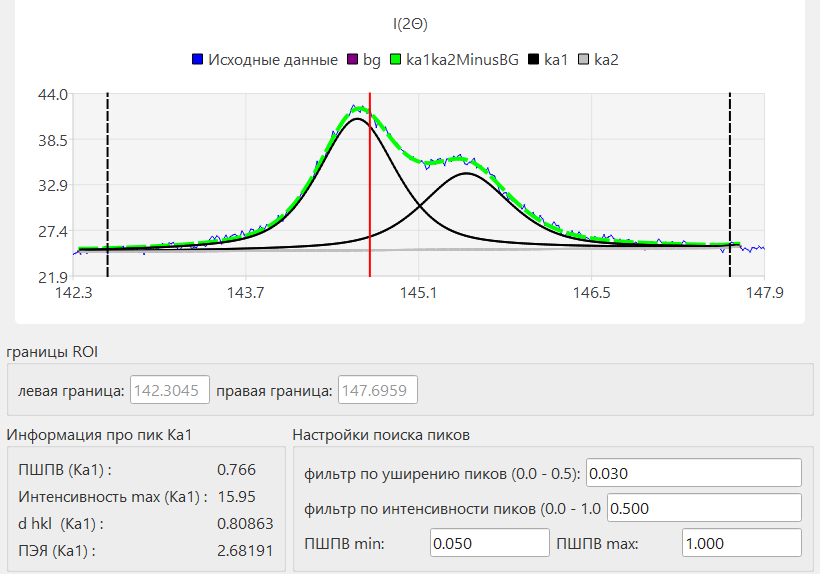Focus the фильтр по интенсивности пиков field
The width and height of the screenshot is (820, 574).
click(704, 508)
